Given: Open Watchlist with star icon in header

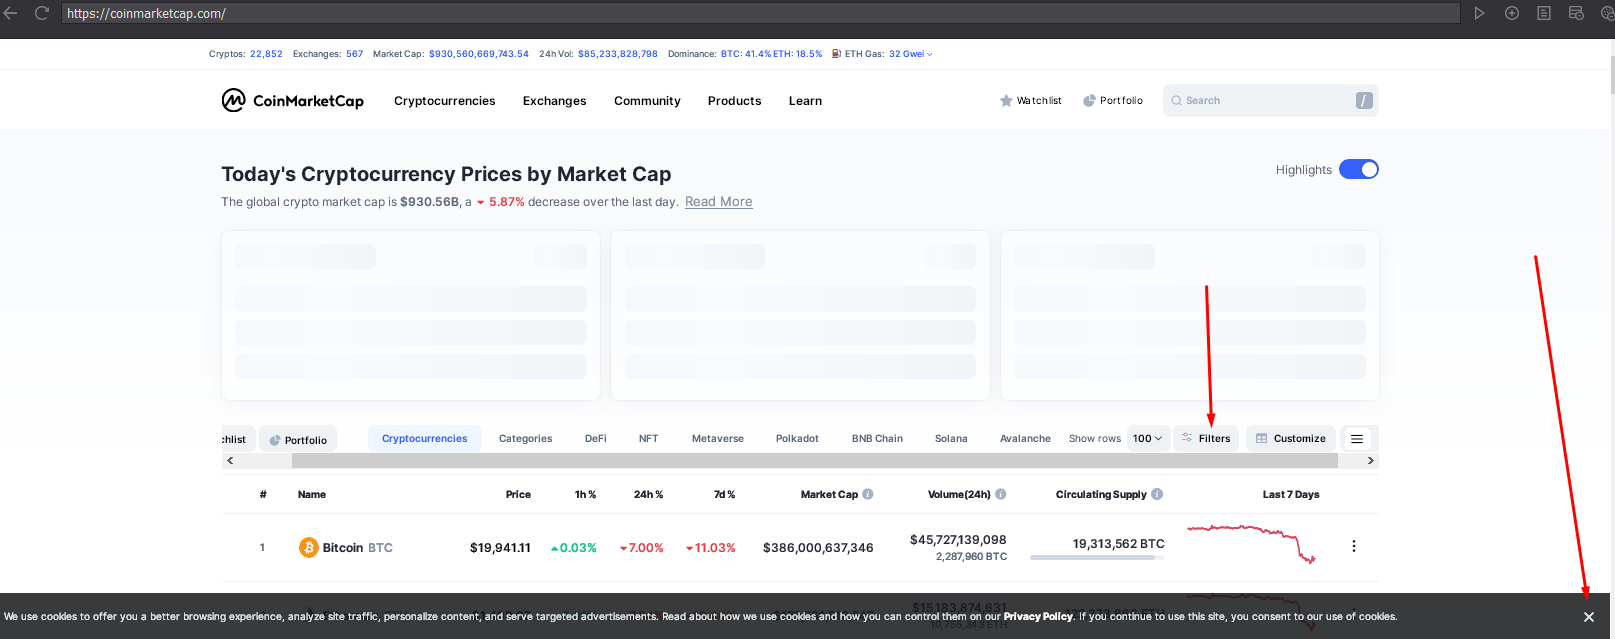Looking at the screenshot, I should [x=1030, y=101].
